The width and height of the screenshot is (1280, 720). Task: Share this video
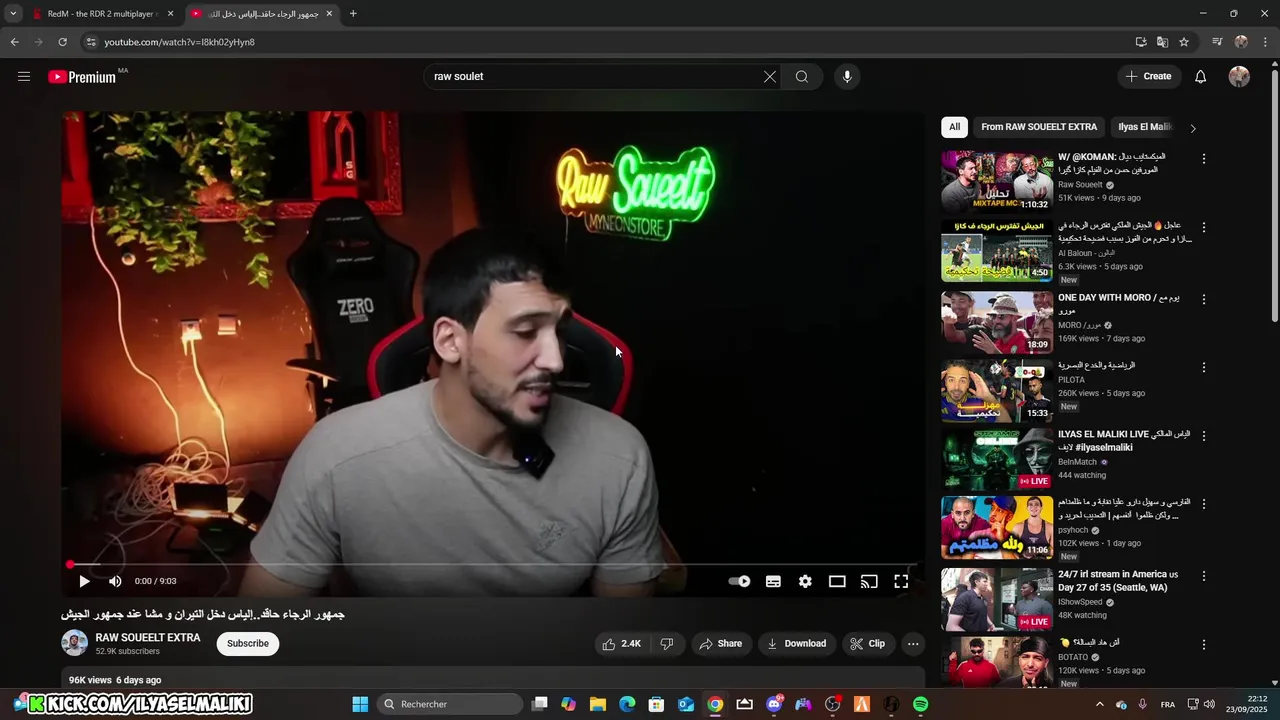(x=720, y=644)
